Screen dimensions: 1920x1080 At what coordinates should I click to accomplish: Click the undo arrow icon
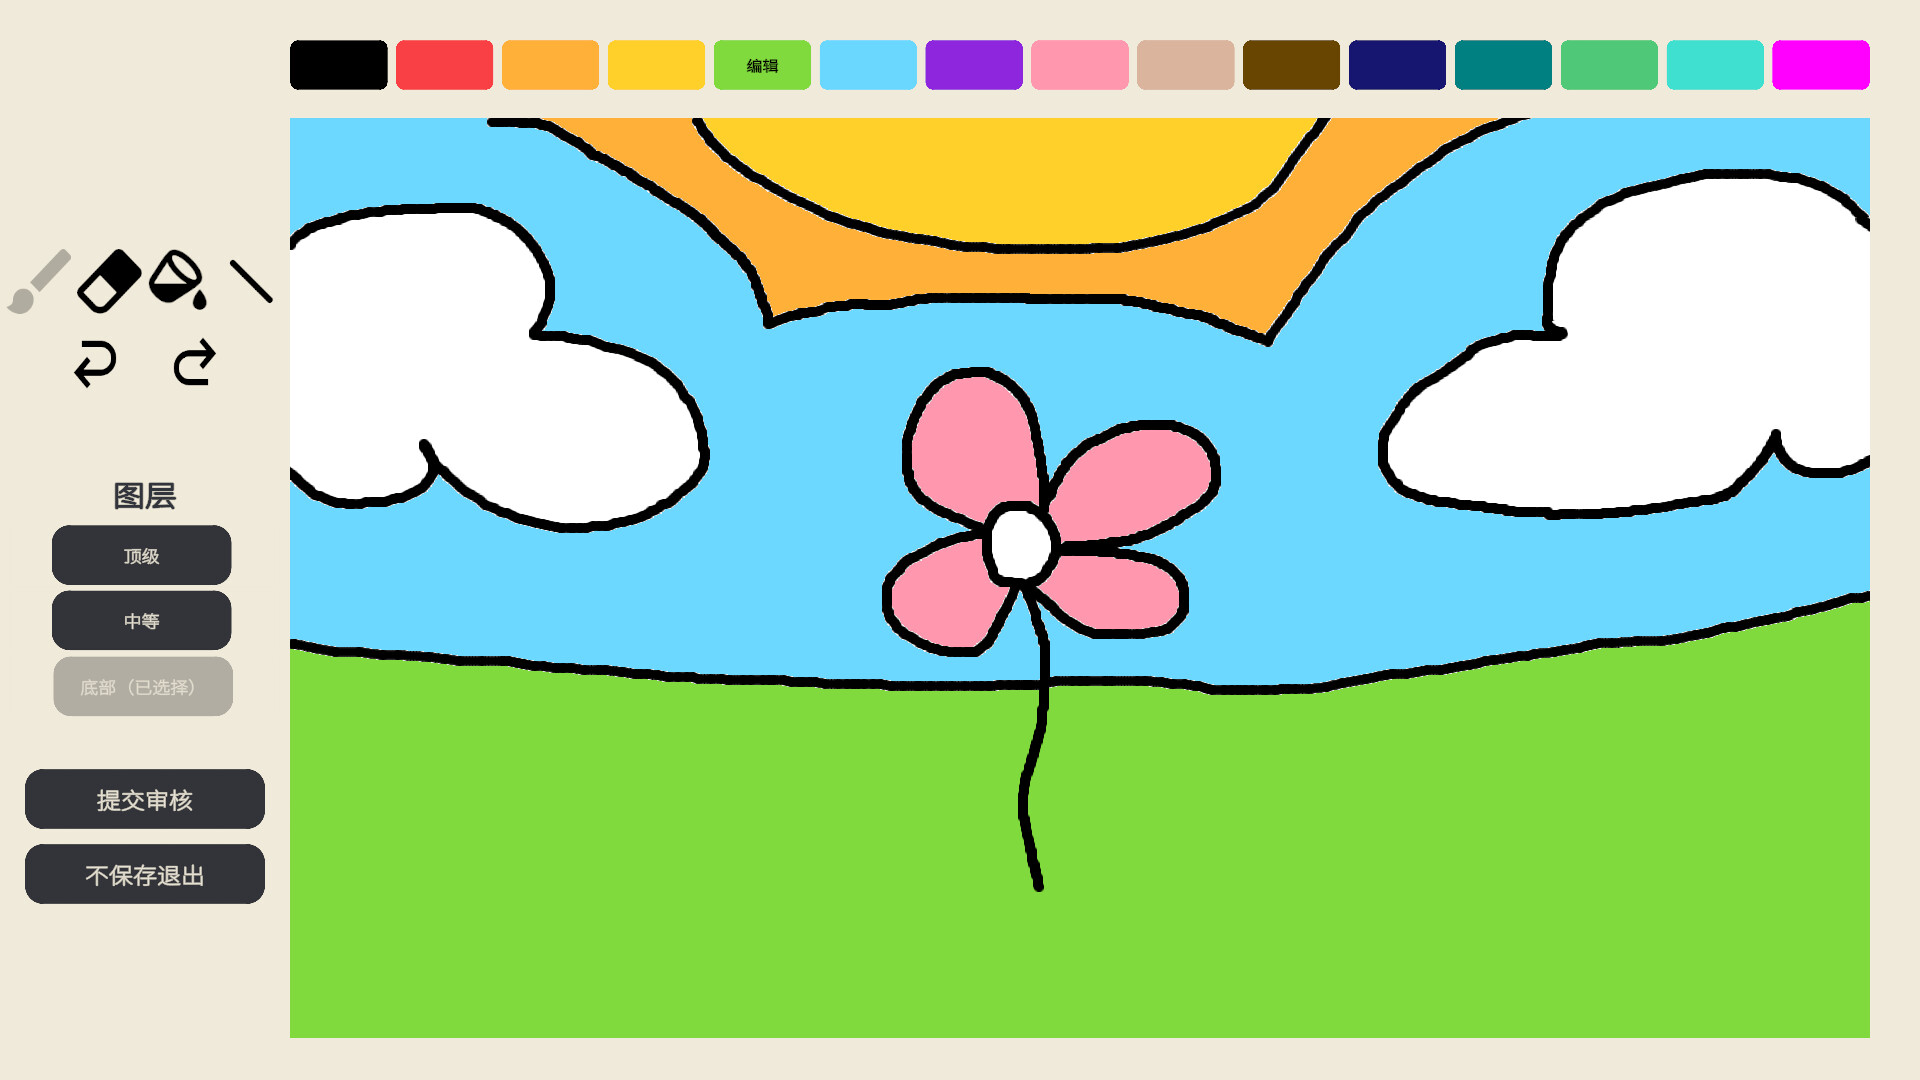click(96, 363)
